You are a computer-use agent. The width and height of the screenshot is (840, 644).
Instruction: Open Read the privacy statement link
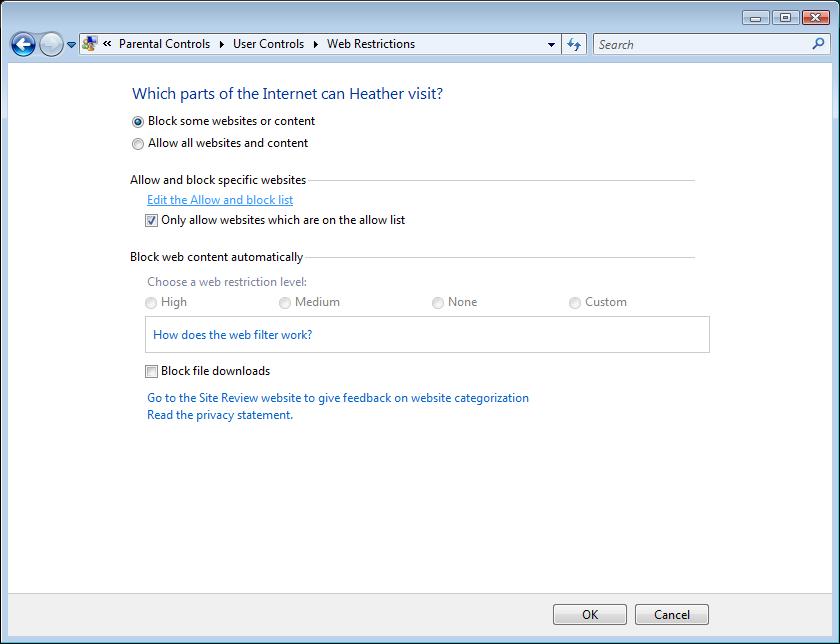pos(220,415)
